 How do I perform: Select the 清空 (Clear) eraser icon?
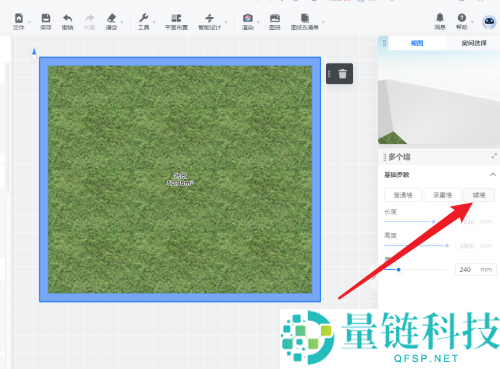tap(111, 18)
